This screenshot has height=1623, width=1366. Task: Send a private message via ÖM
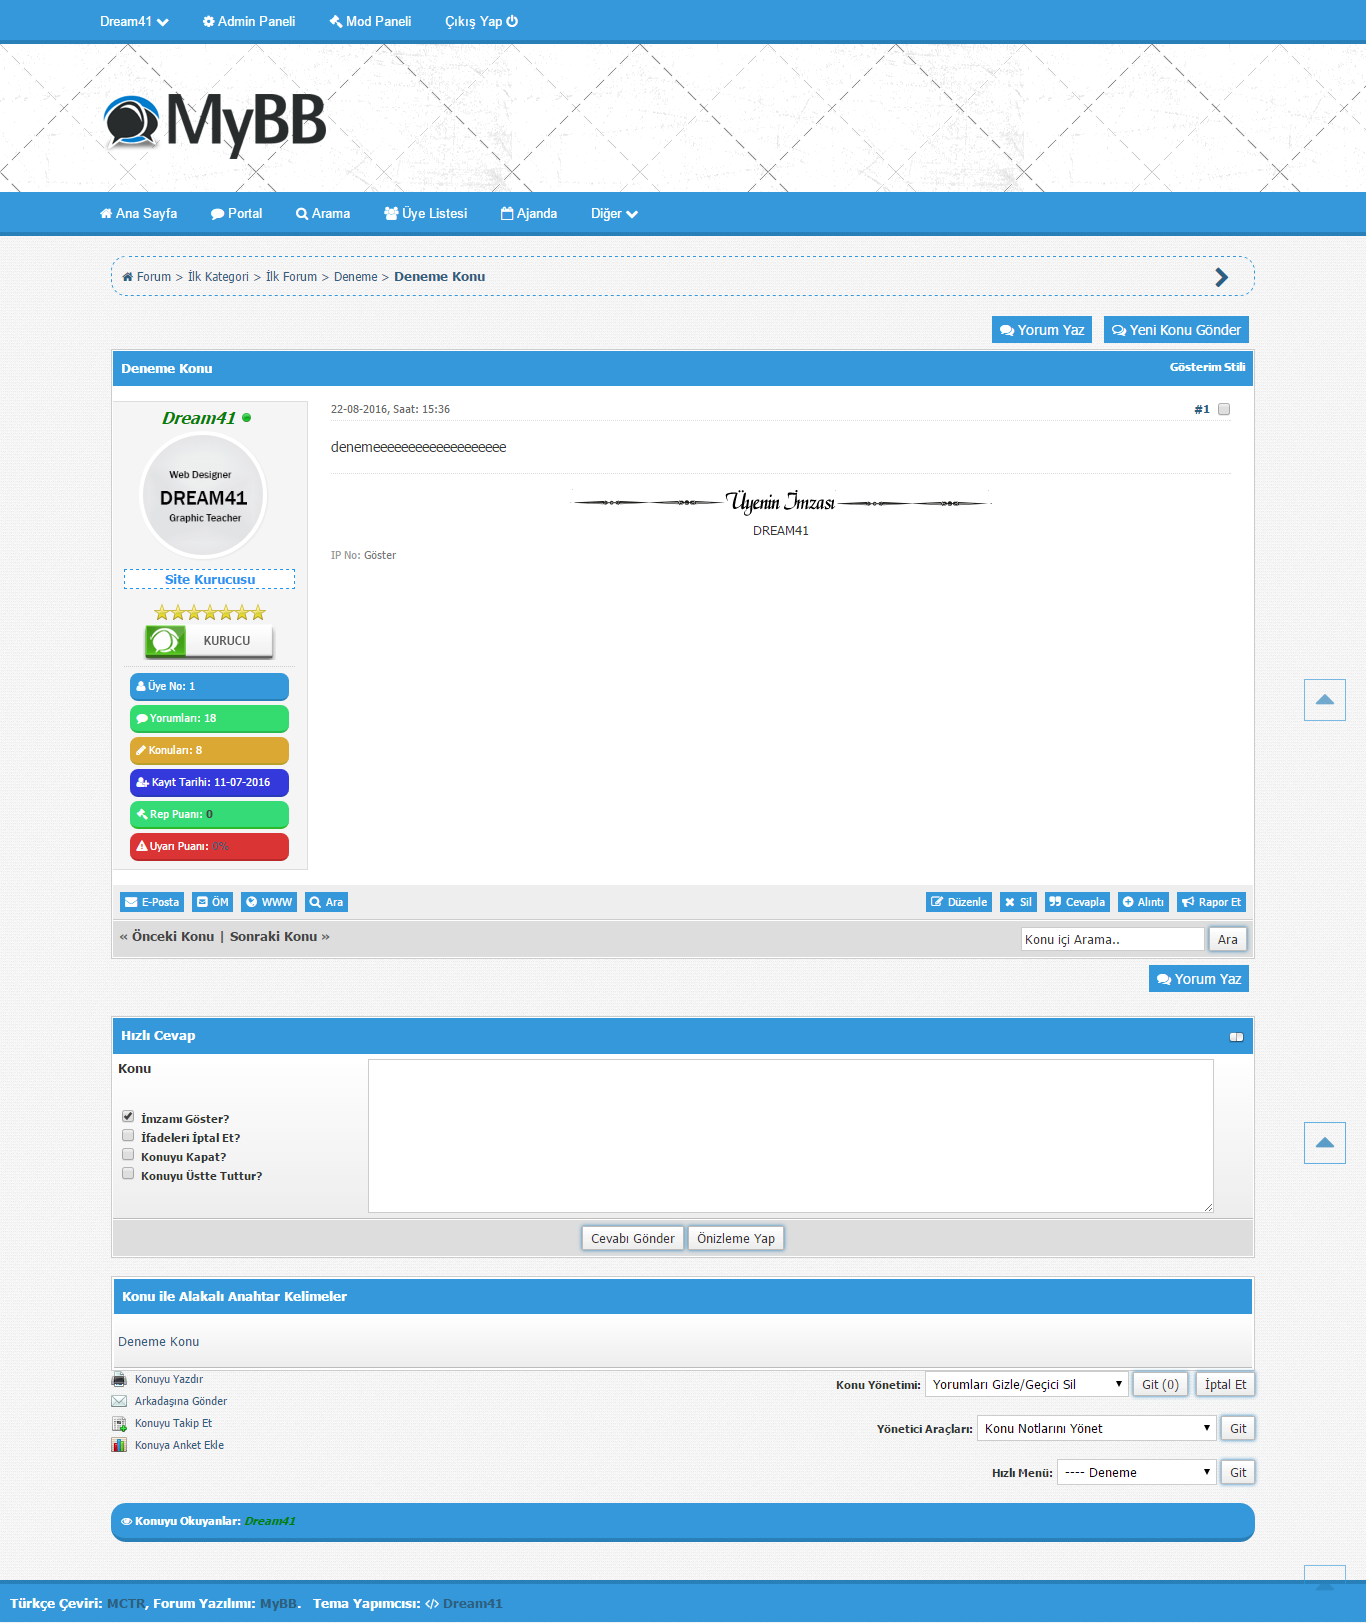click(213, 902)
